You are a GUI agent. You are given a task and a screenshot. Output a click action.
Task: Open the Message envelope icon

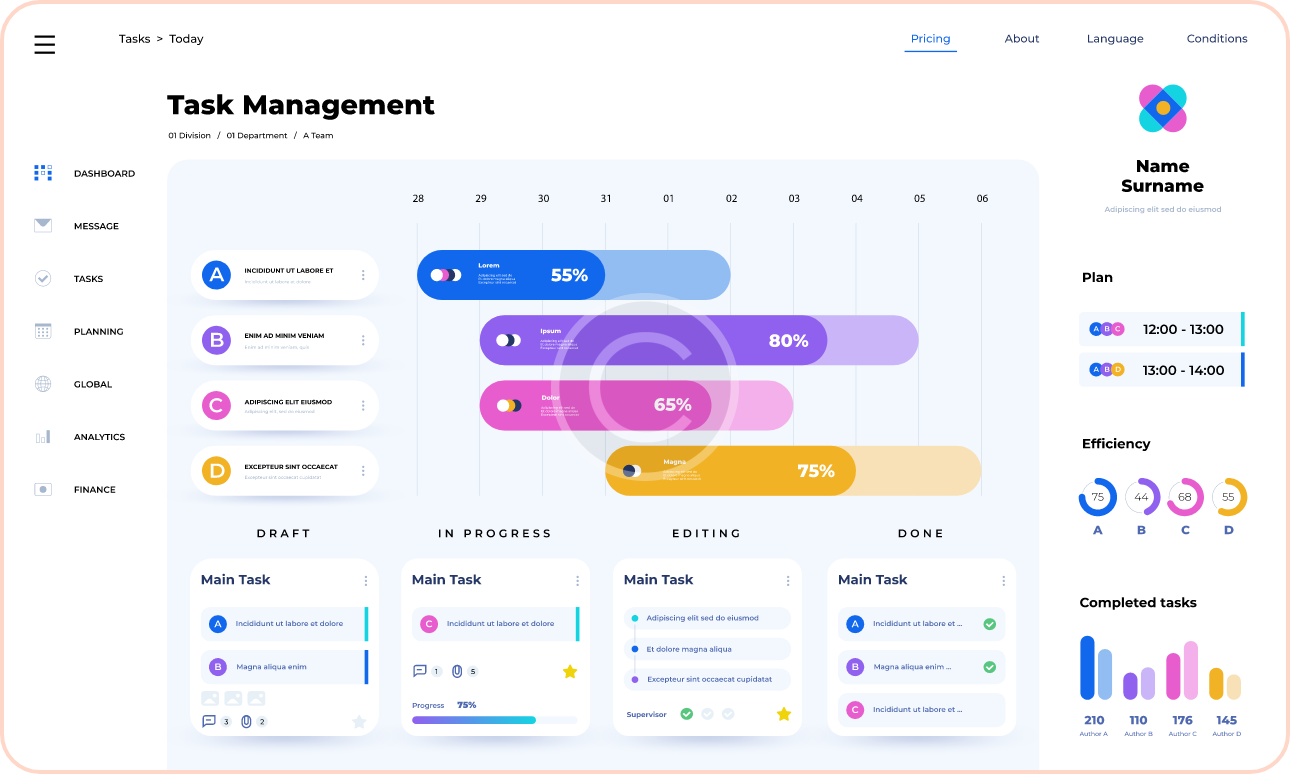coord(43,226)
